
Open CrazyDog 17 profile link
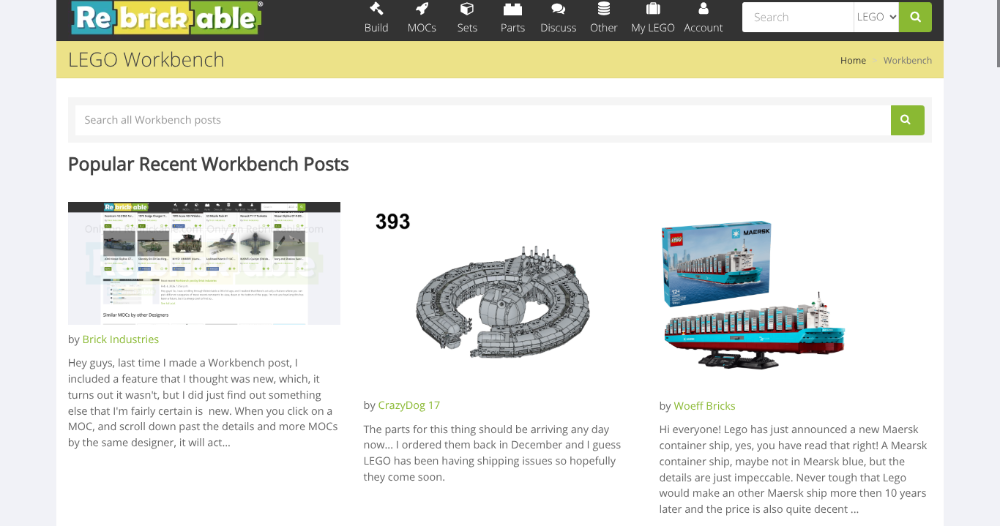click(409, 405)
